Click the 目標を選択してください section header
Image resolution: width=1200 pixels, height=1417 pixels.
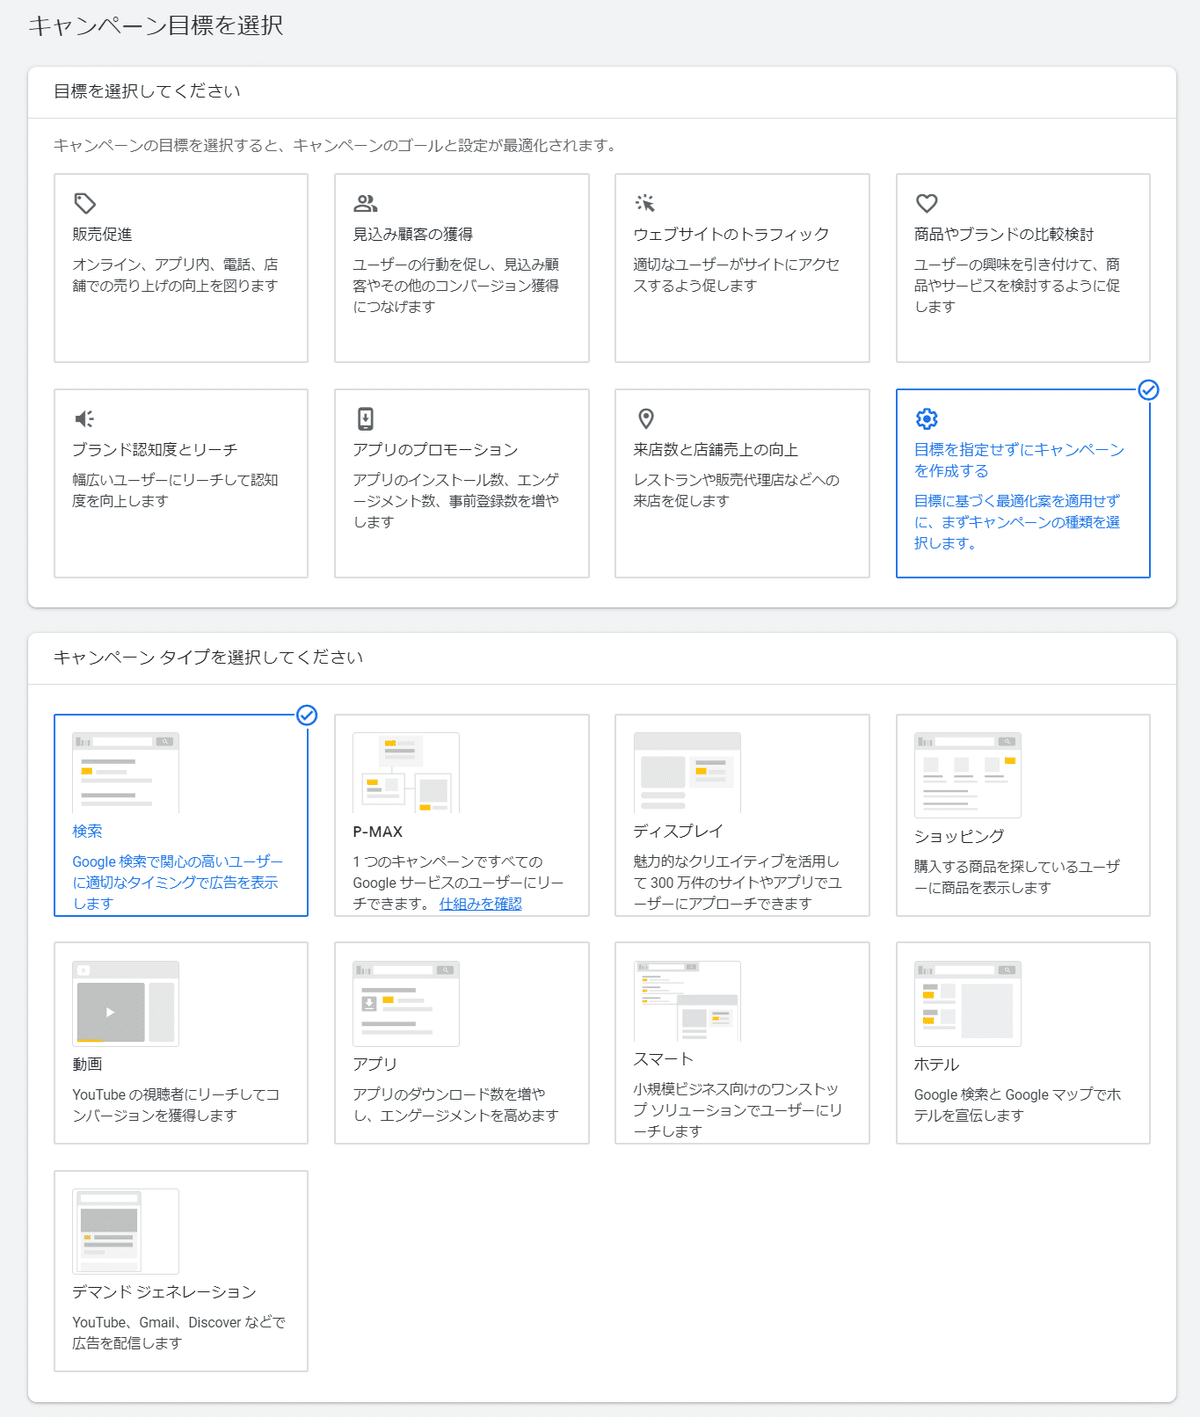(x=147, y=91)
